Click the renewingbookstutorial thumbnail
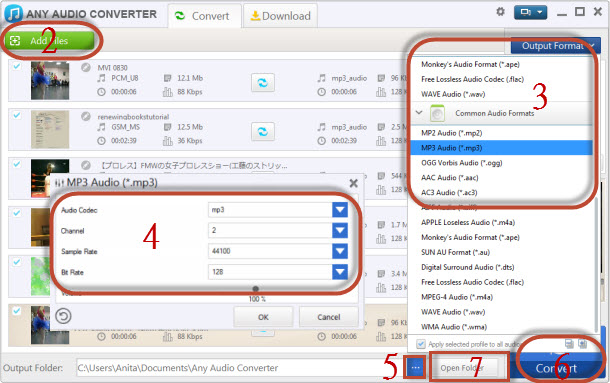This screenshot has width=610, height=383. [50, 129]
